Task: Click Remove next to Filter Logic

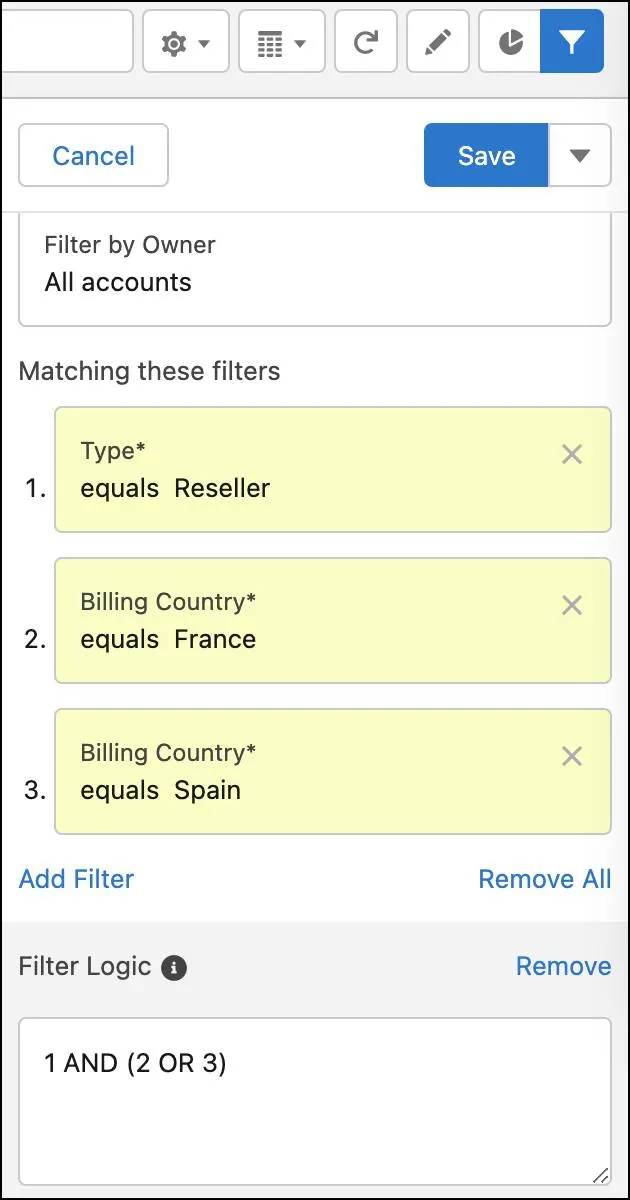Action: pos(563,966)
